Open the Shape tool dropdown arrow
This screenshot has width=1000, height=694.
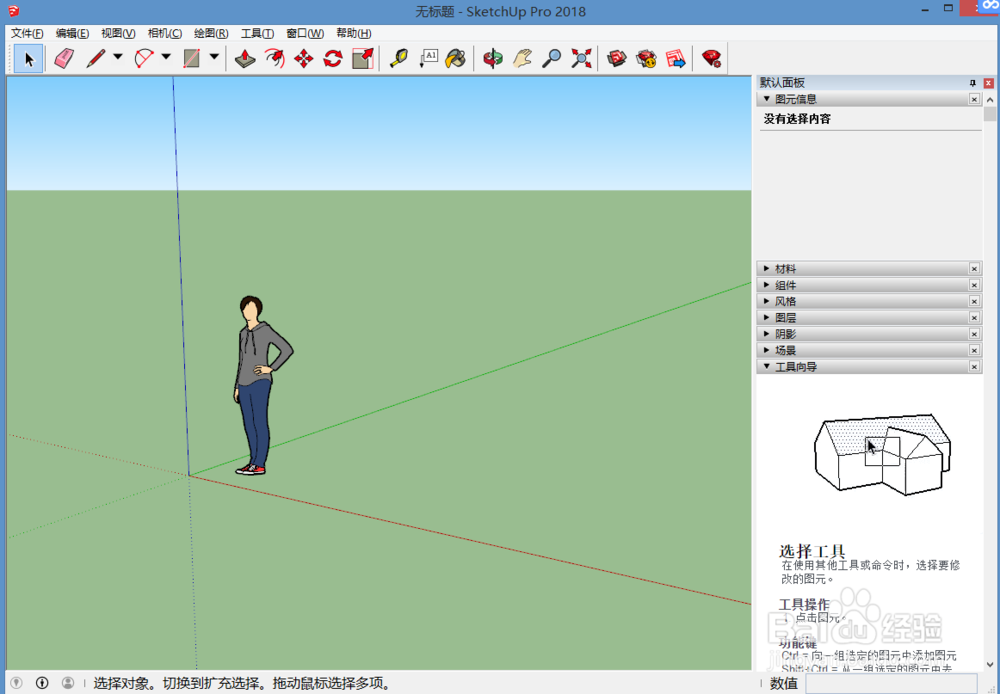[214, 57]
